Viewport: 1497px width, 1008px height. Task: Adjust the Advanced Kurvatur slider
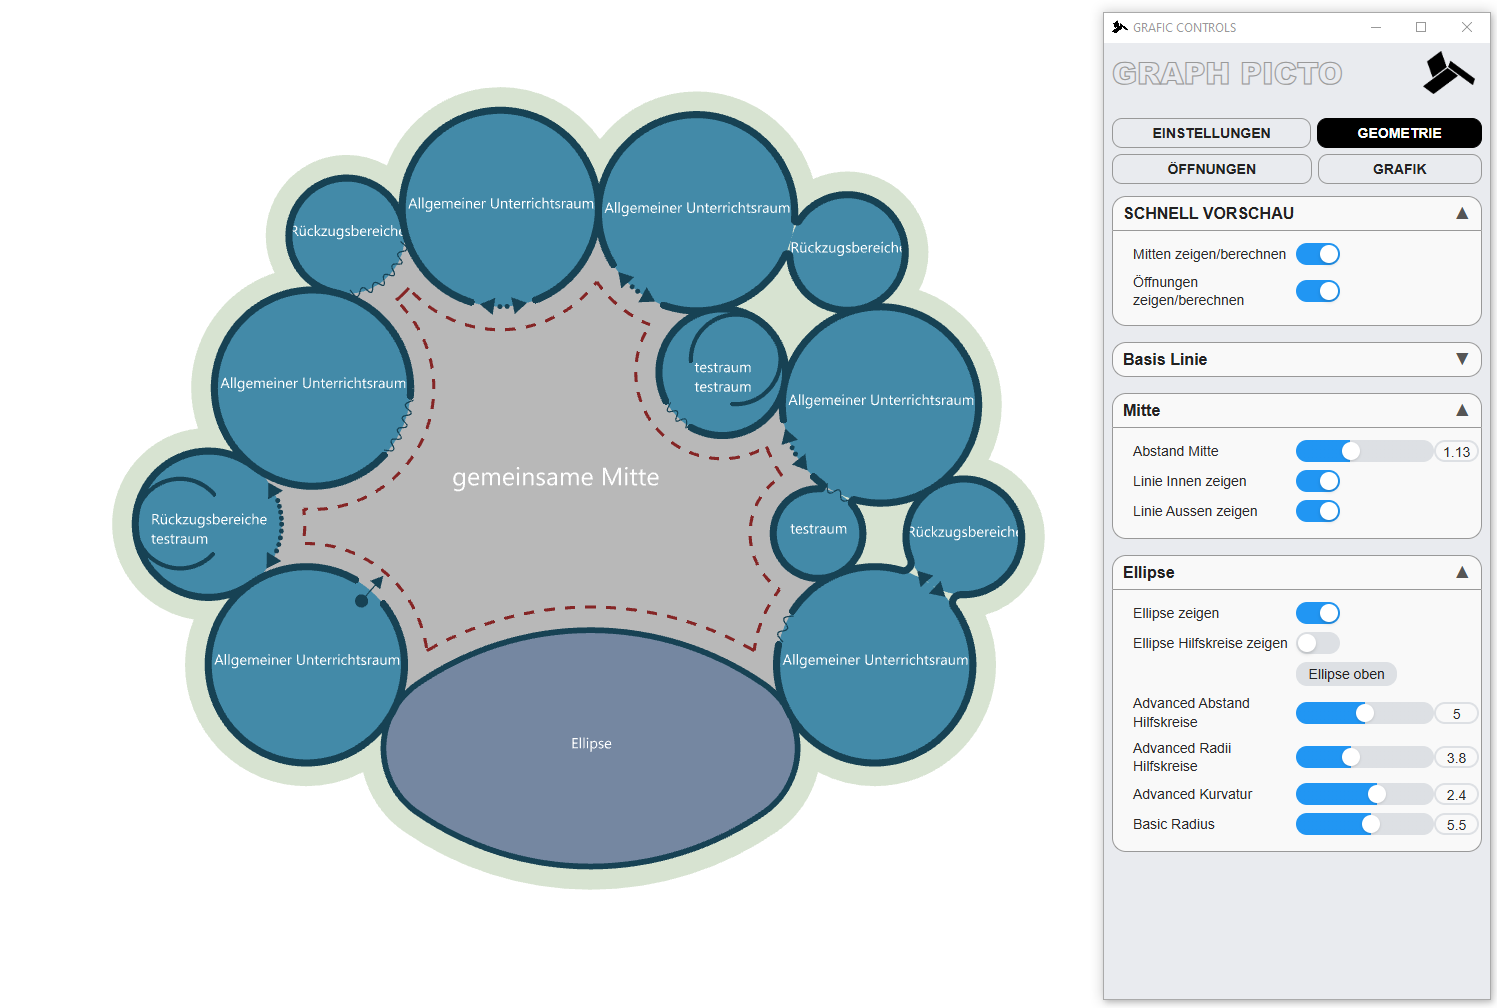point(1364,794)
